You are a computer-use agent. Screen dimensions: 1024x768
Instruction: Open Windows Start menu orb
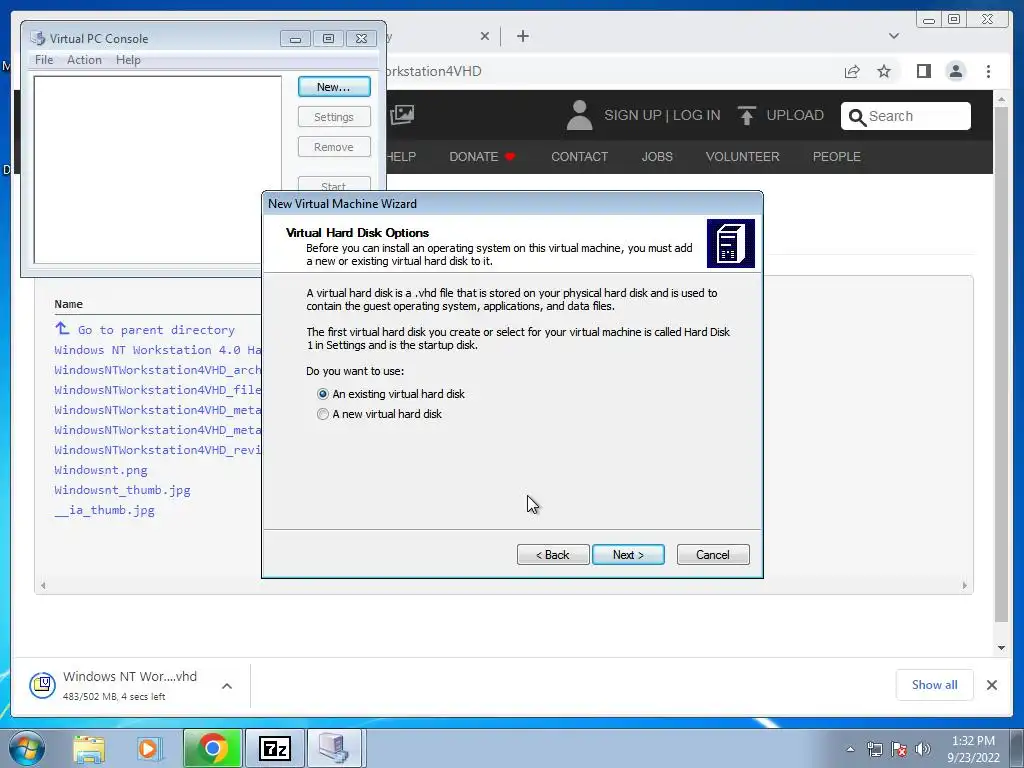tap(27, 748)
